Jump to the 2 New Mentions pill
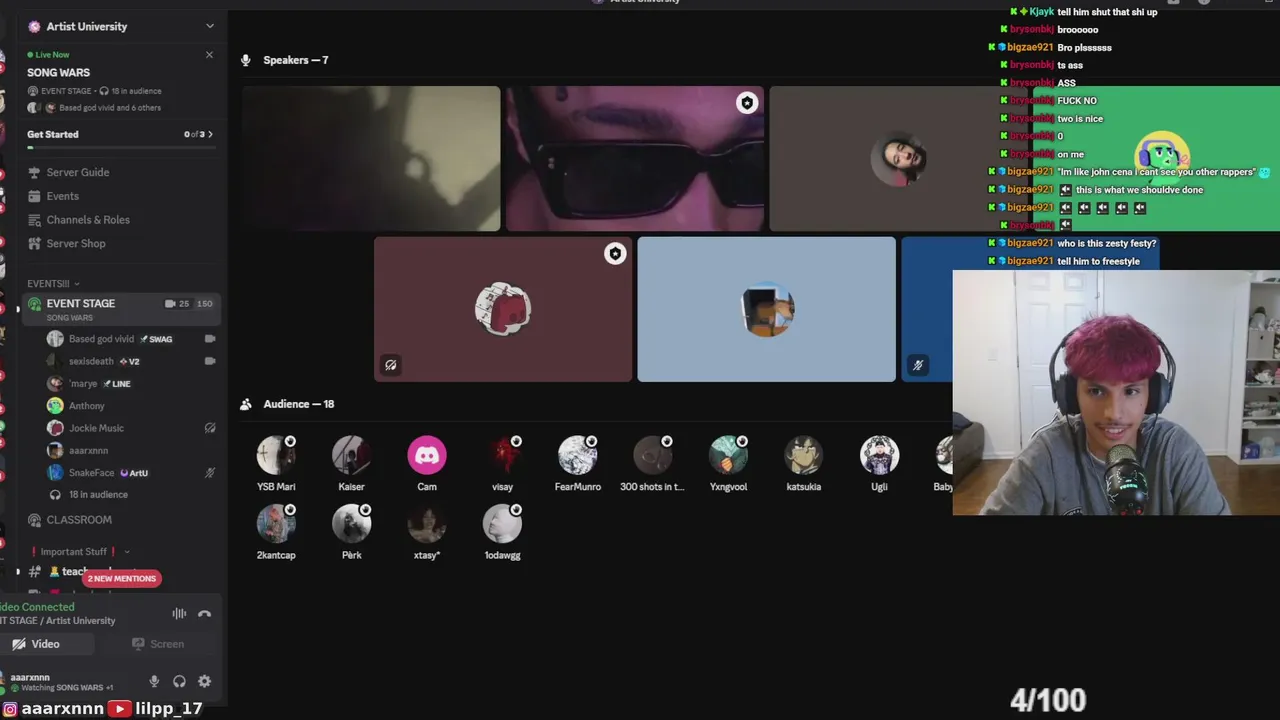 point(122,578)
